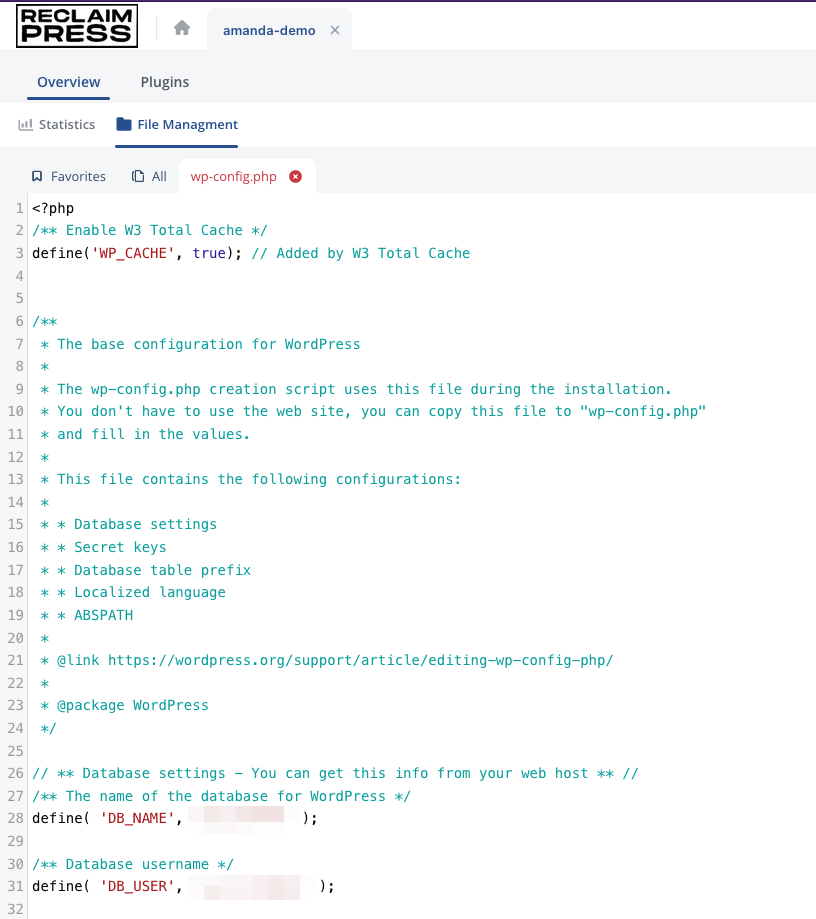
Task: Select the wp-config.php file tab
Action: point(233,176)
